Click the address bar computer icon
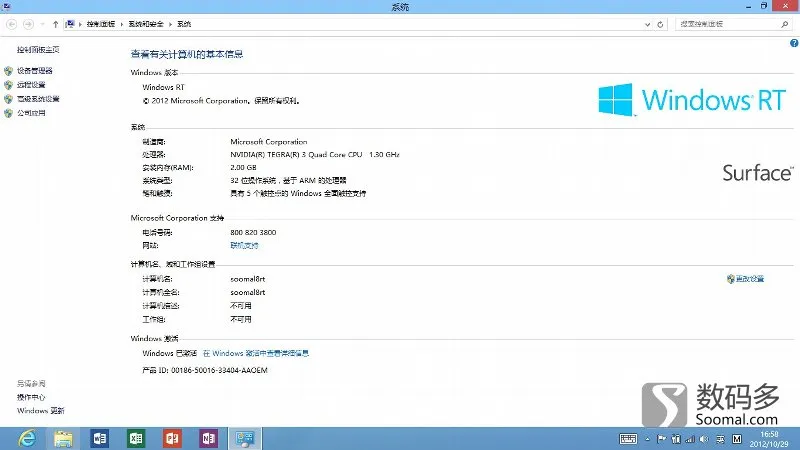Image resolution: width=800 pixels, height=450 pixels. [x=70, y=24]
